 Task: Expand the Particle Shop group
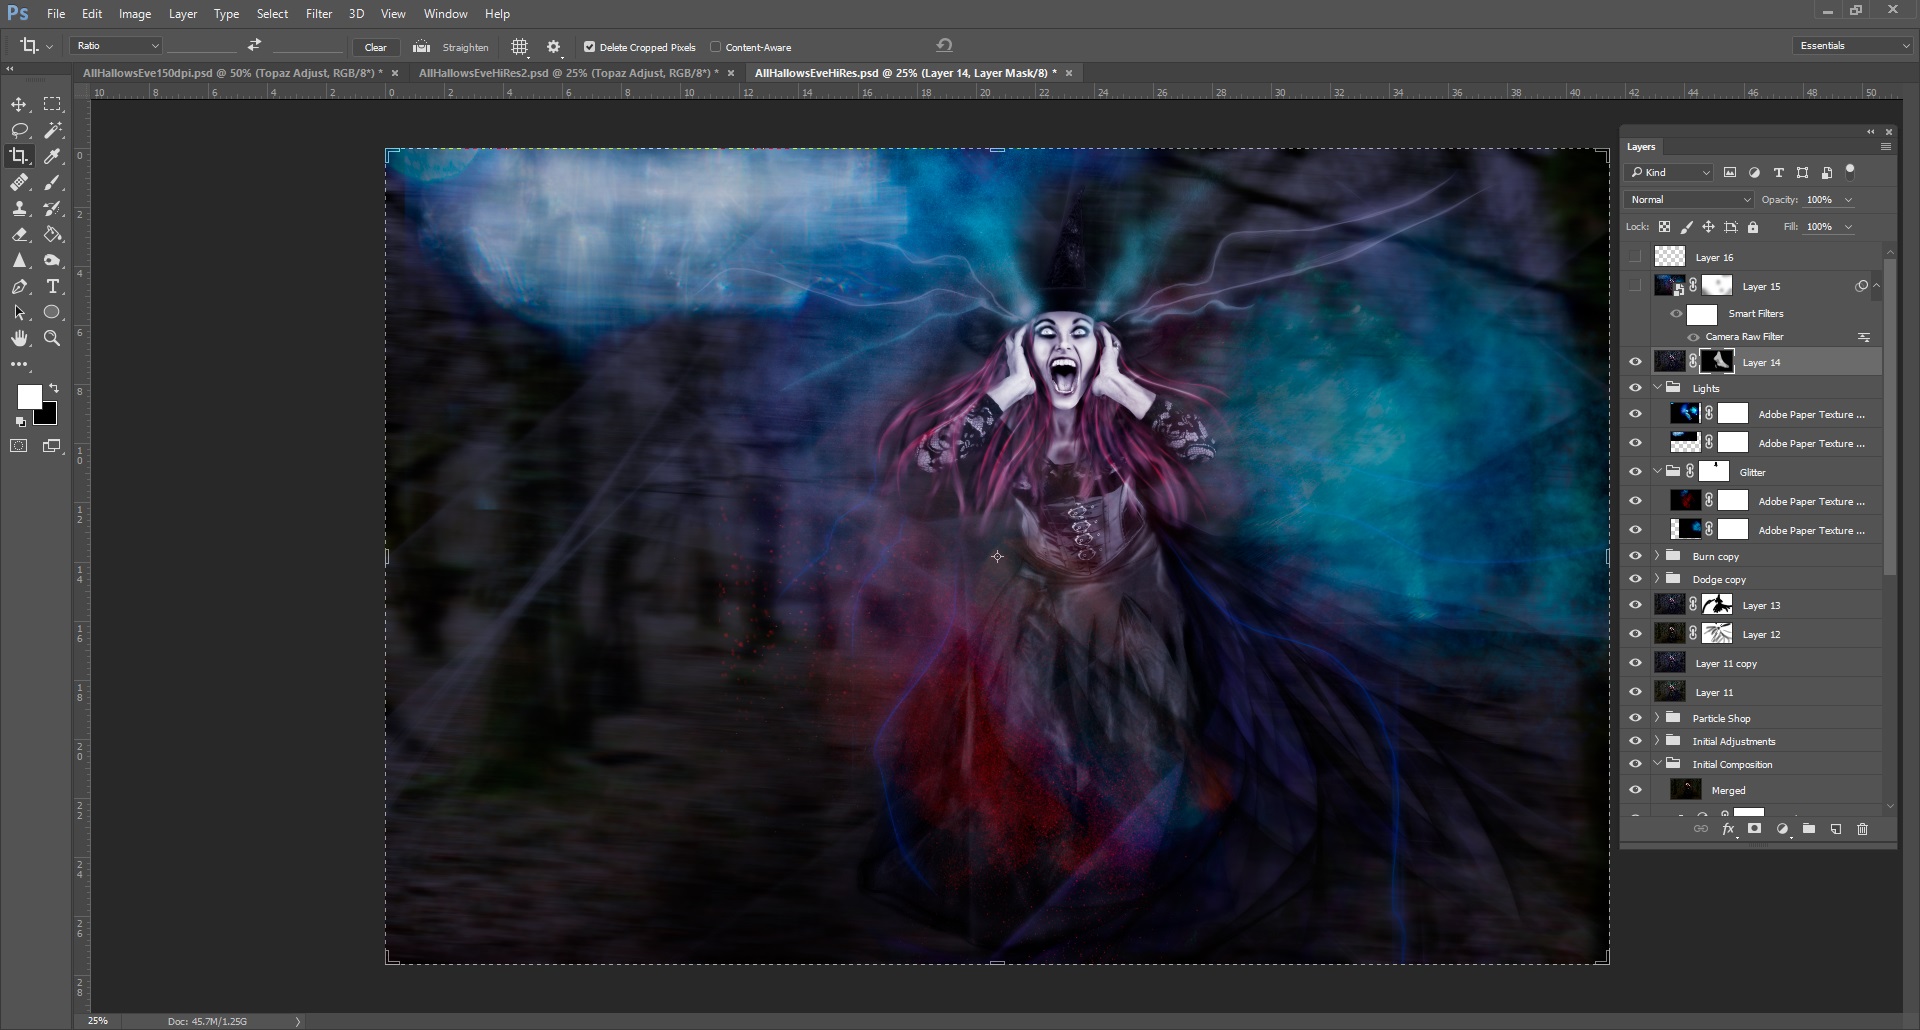[1658, 717]
